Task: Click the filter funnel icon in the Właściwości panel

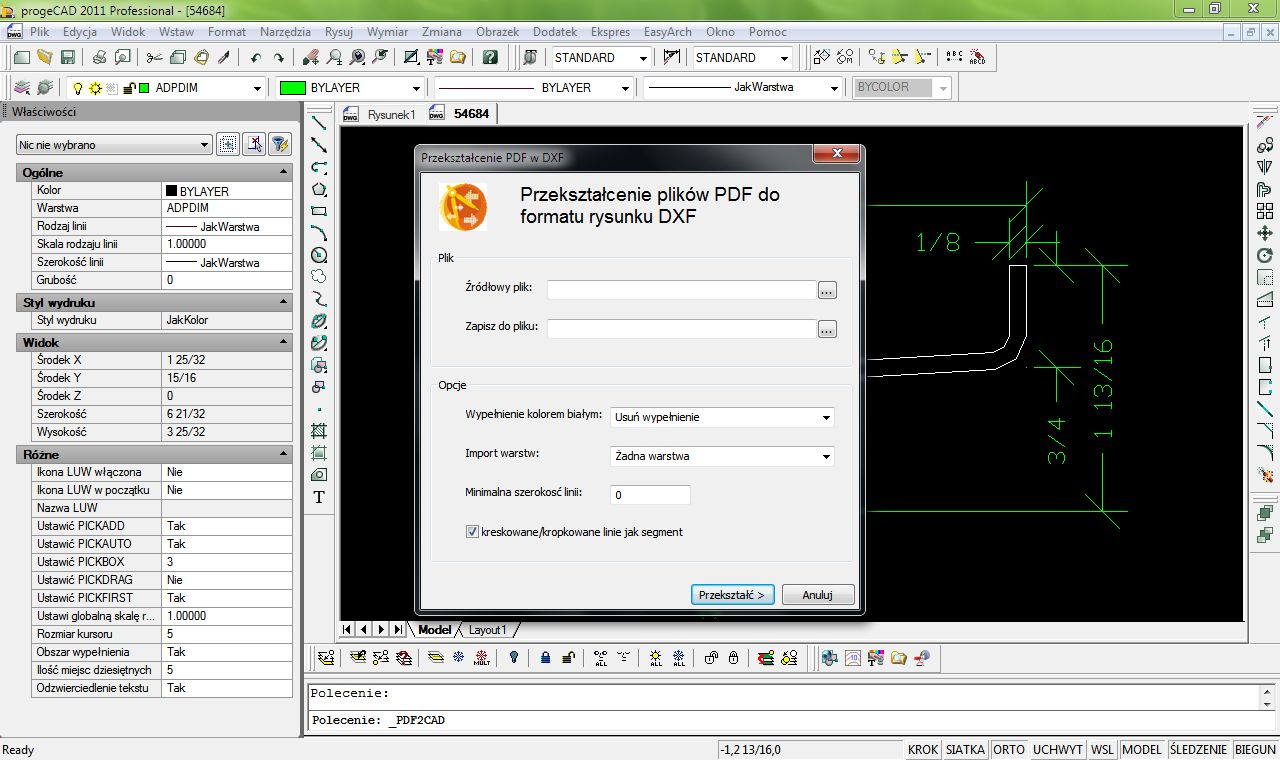Action: pyautogui.click(x=280, y=144)
